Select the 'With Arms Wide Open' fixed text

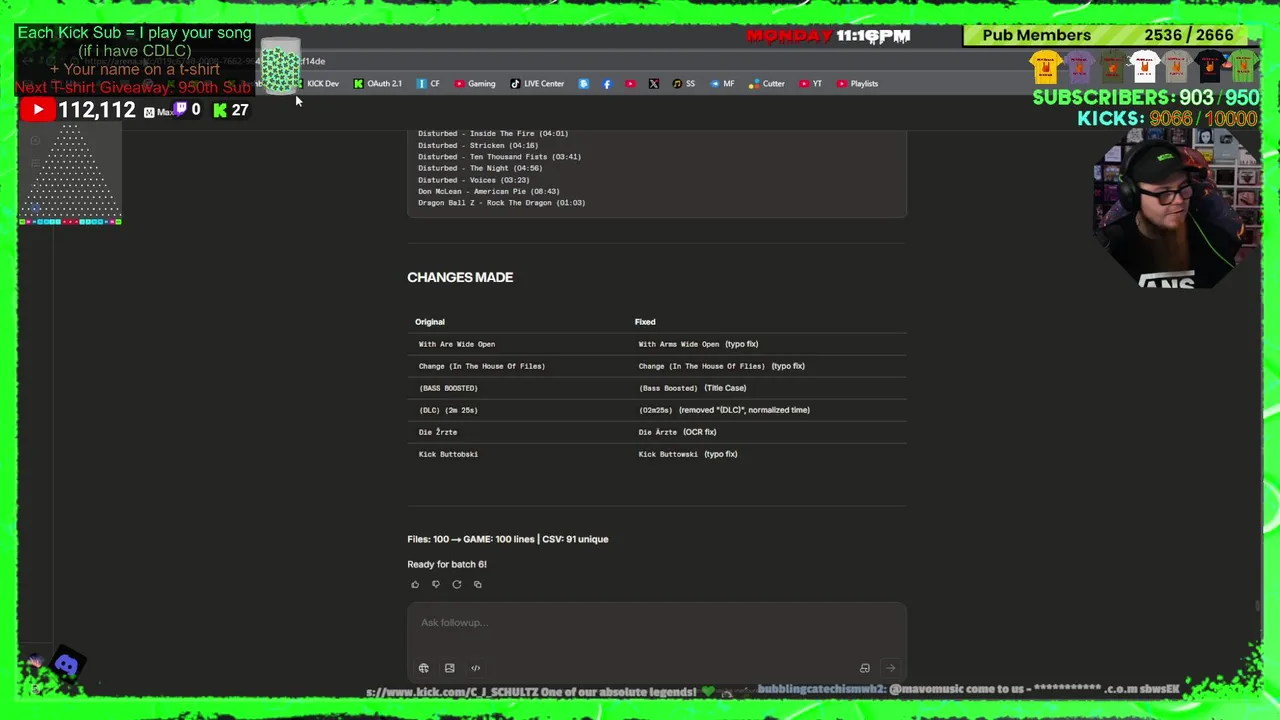coord(679,344)
